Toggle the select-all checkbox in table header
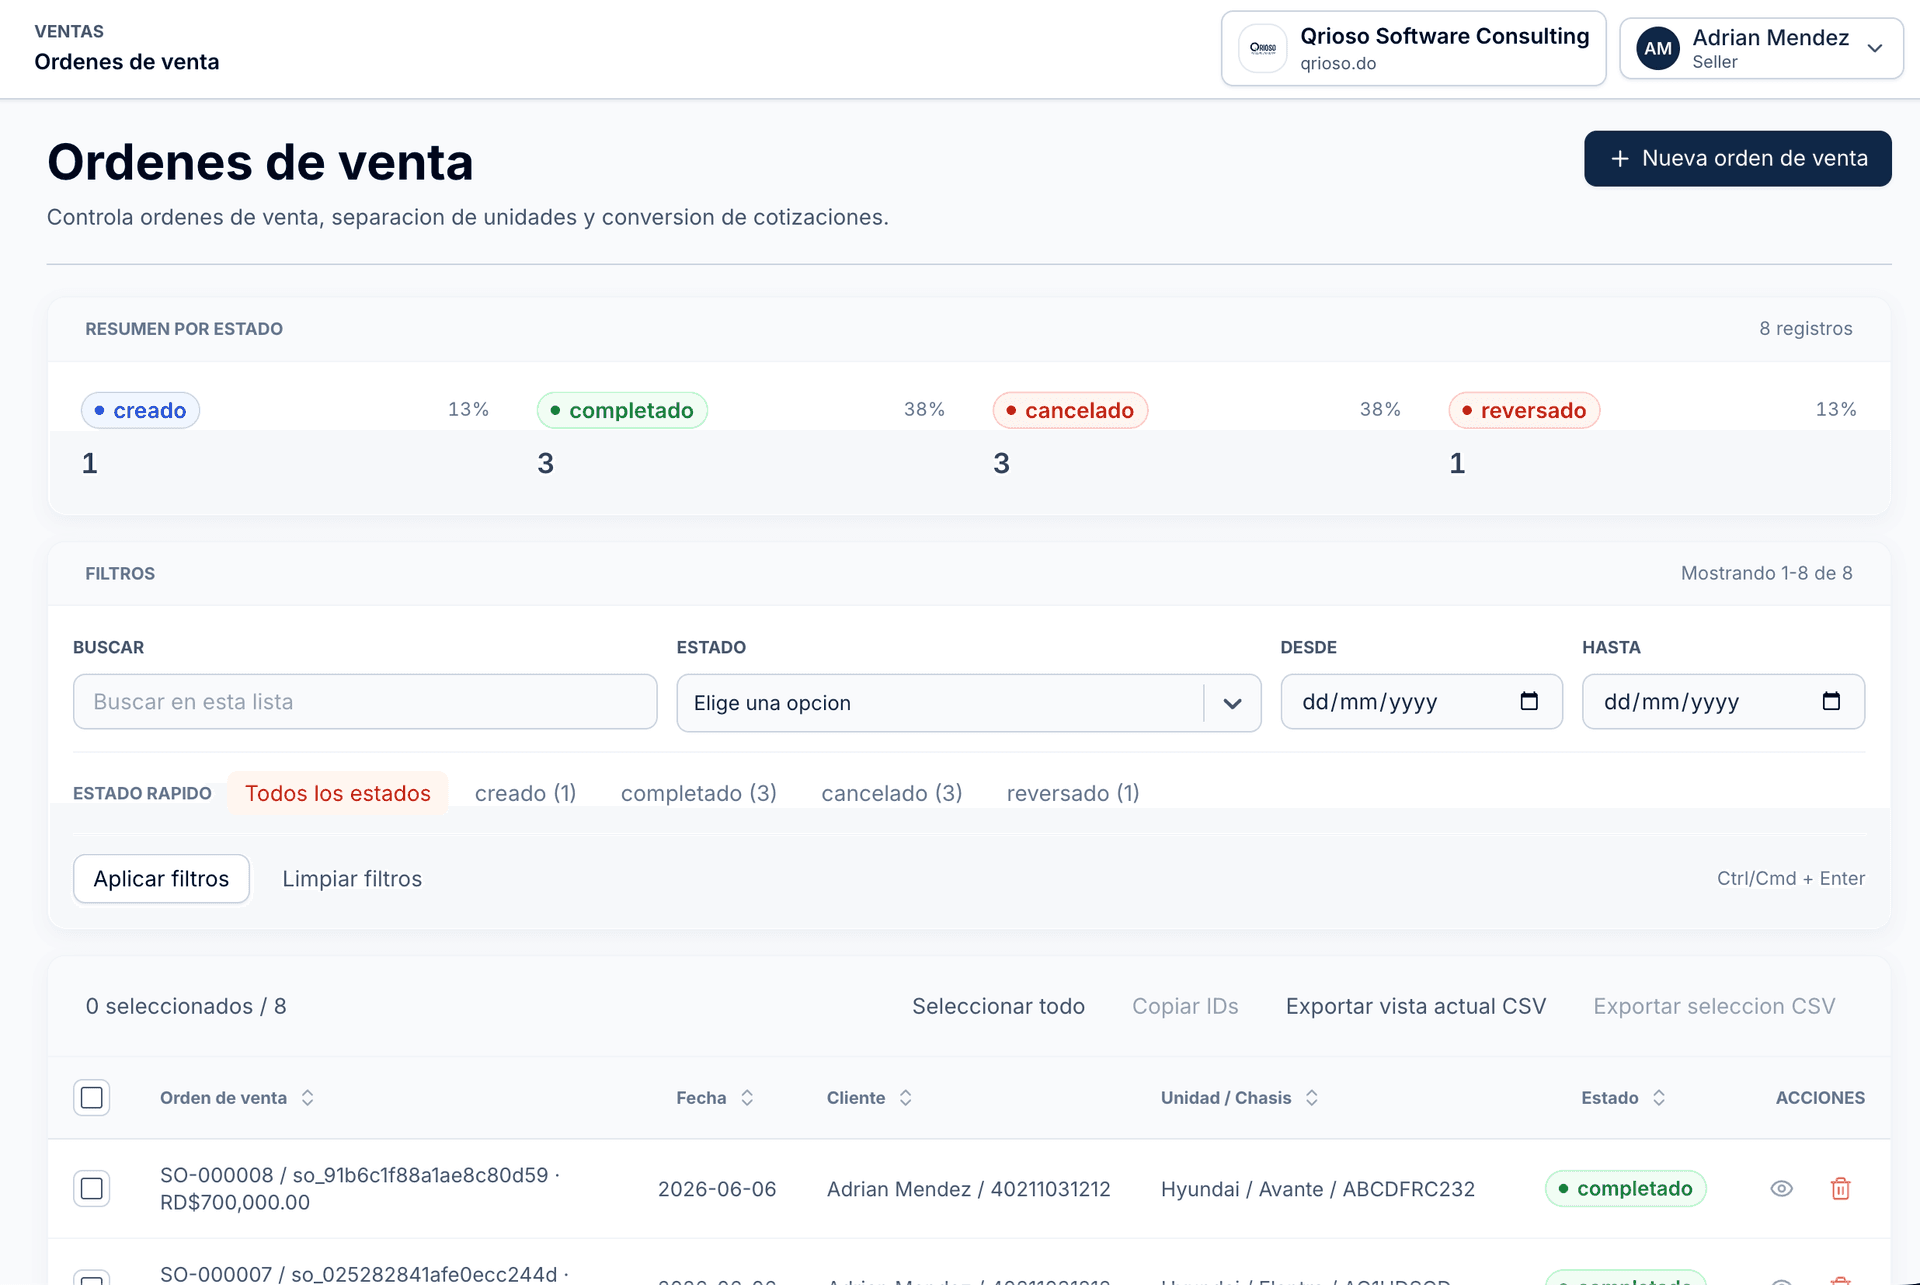The width and height of the screenshot is (1920, 1285). [x=92, y=1098]
